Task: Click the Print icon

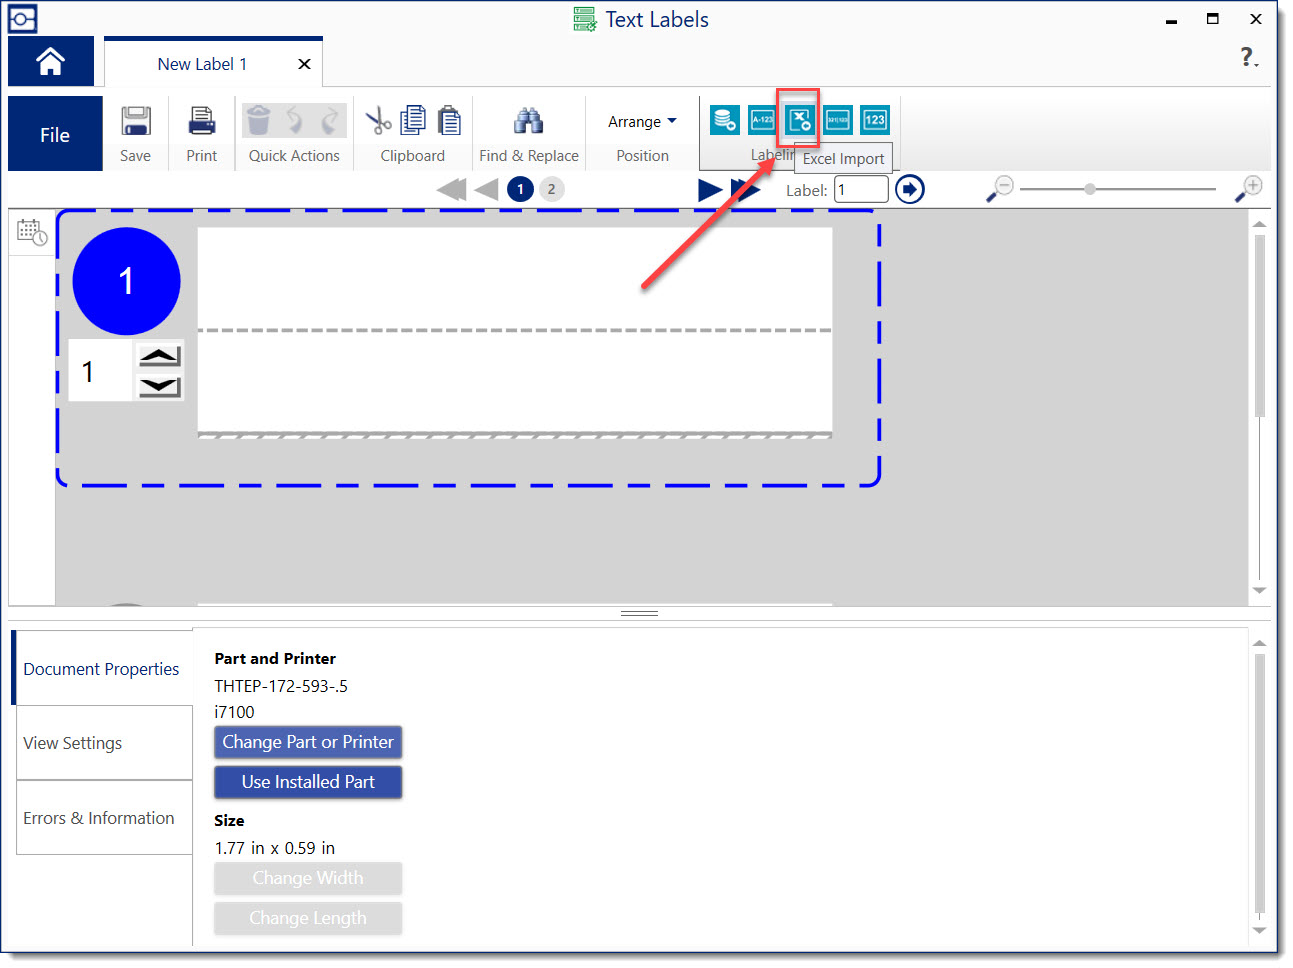Action: click(x=202, y=121)
